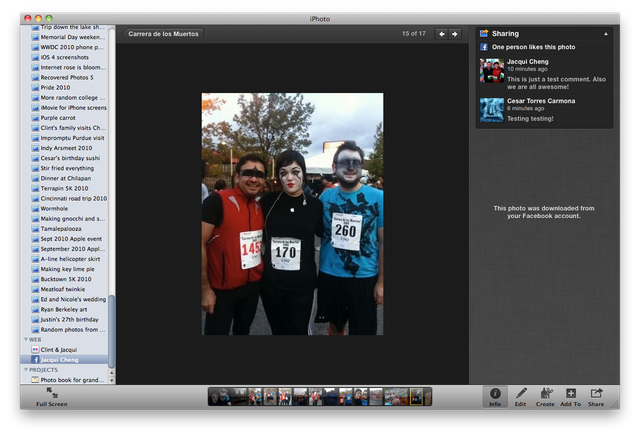This screenshot has width=640, height=437.
Task: Select Stir fried everything event
Action: [64, 168]
